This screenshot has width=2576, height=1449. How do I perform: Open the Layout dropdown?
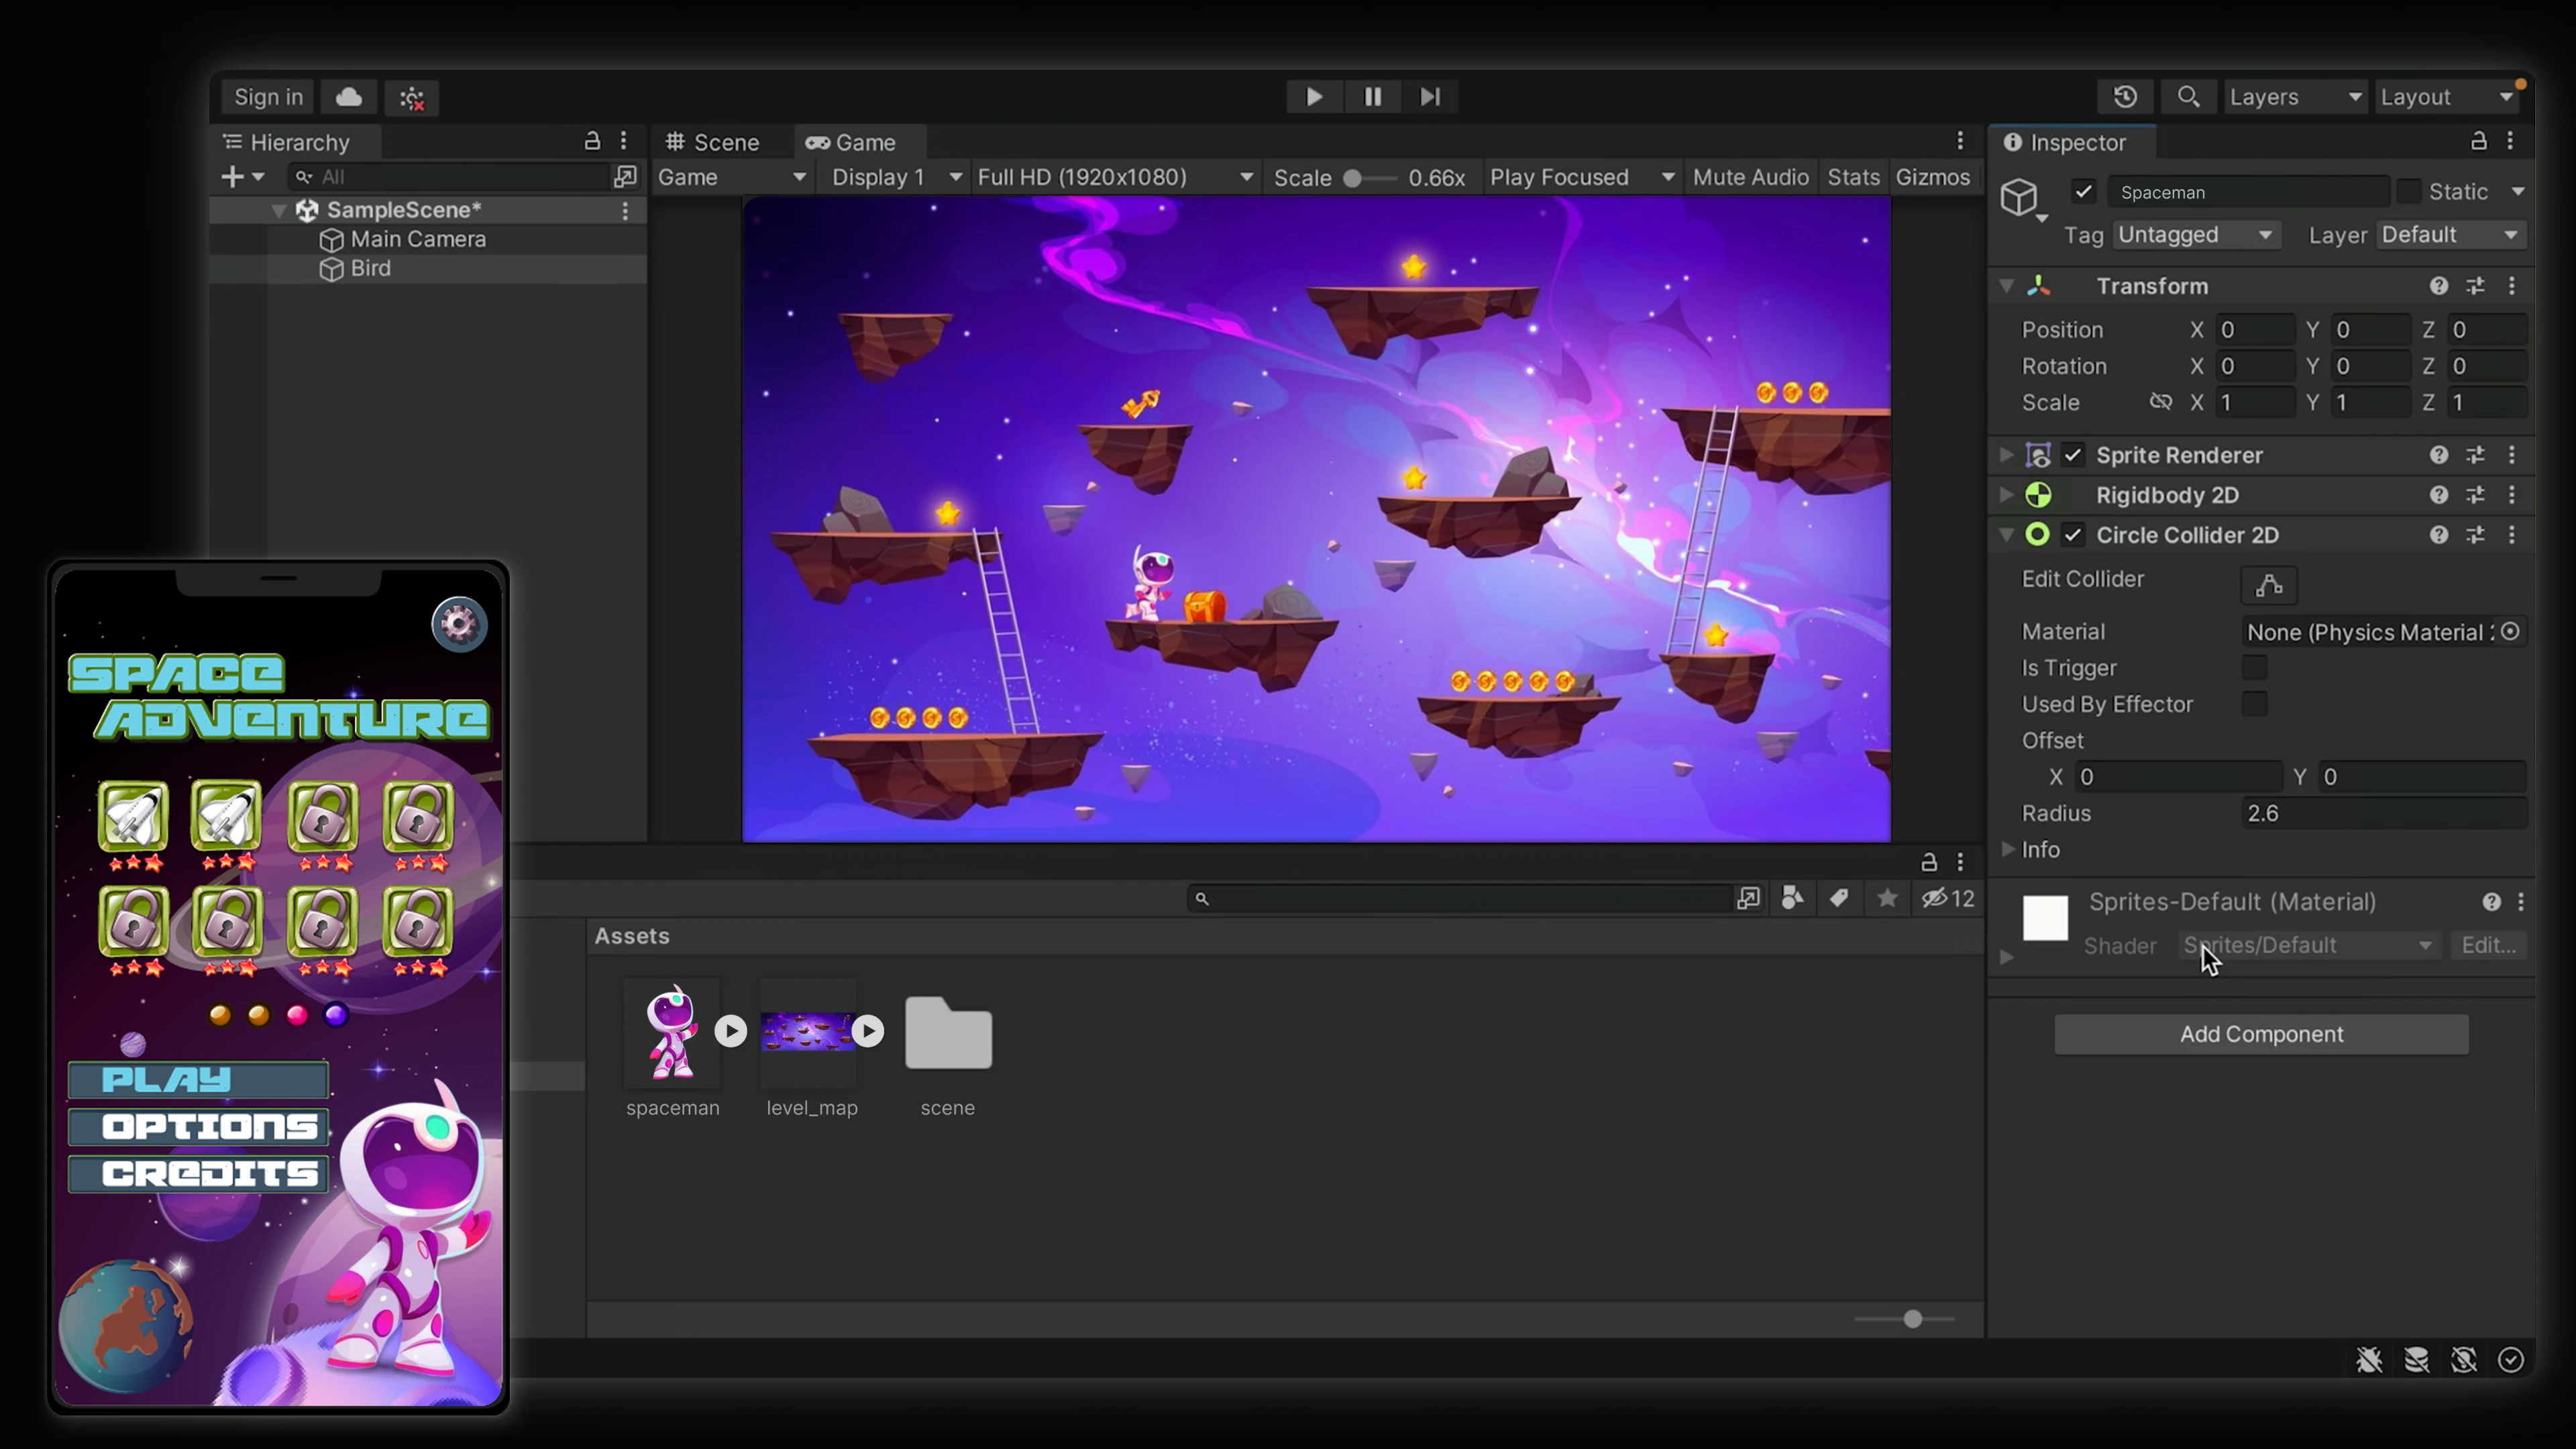(x=2447, y=96)
